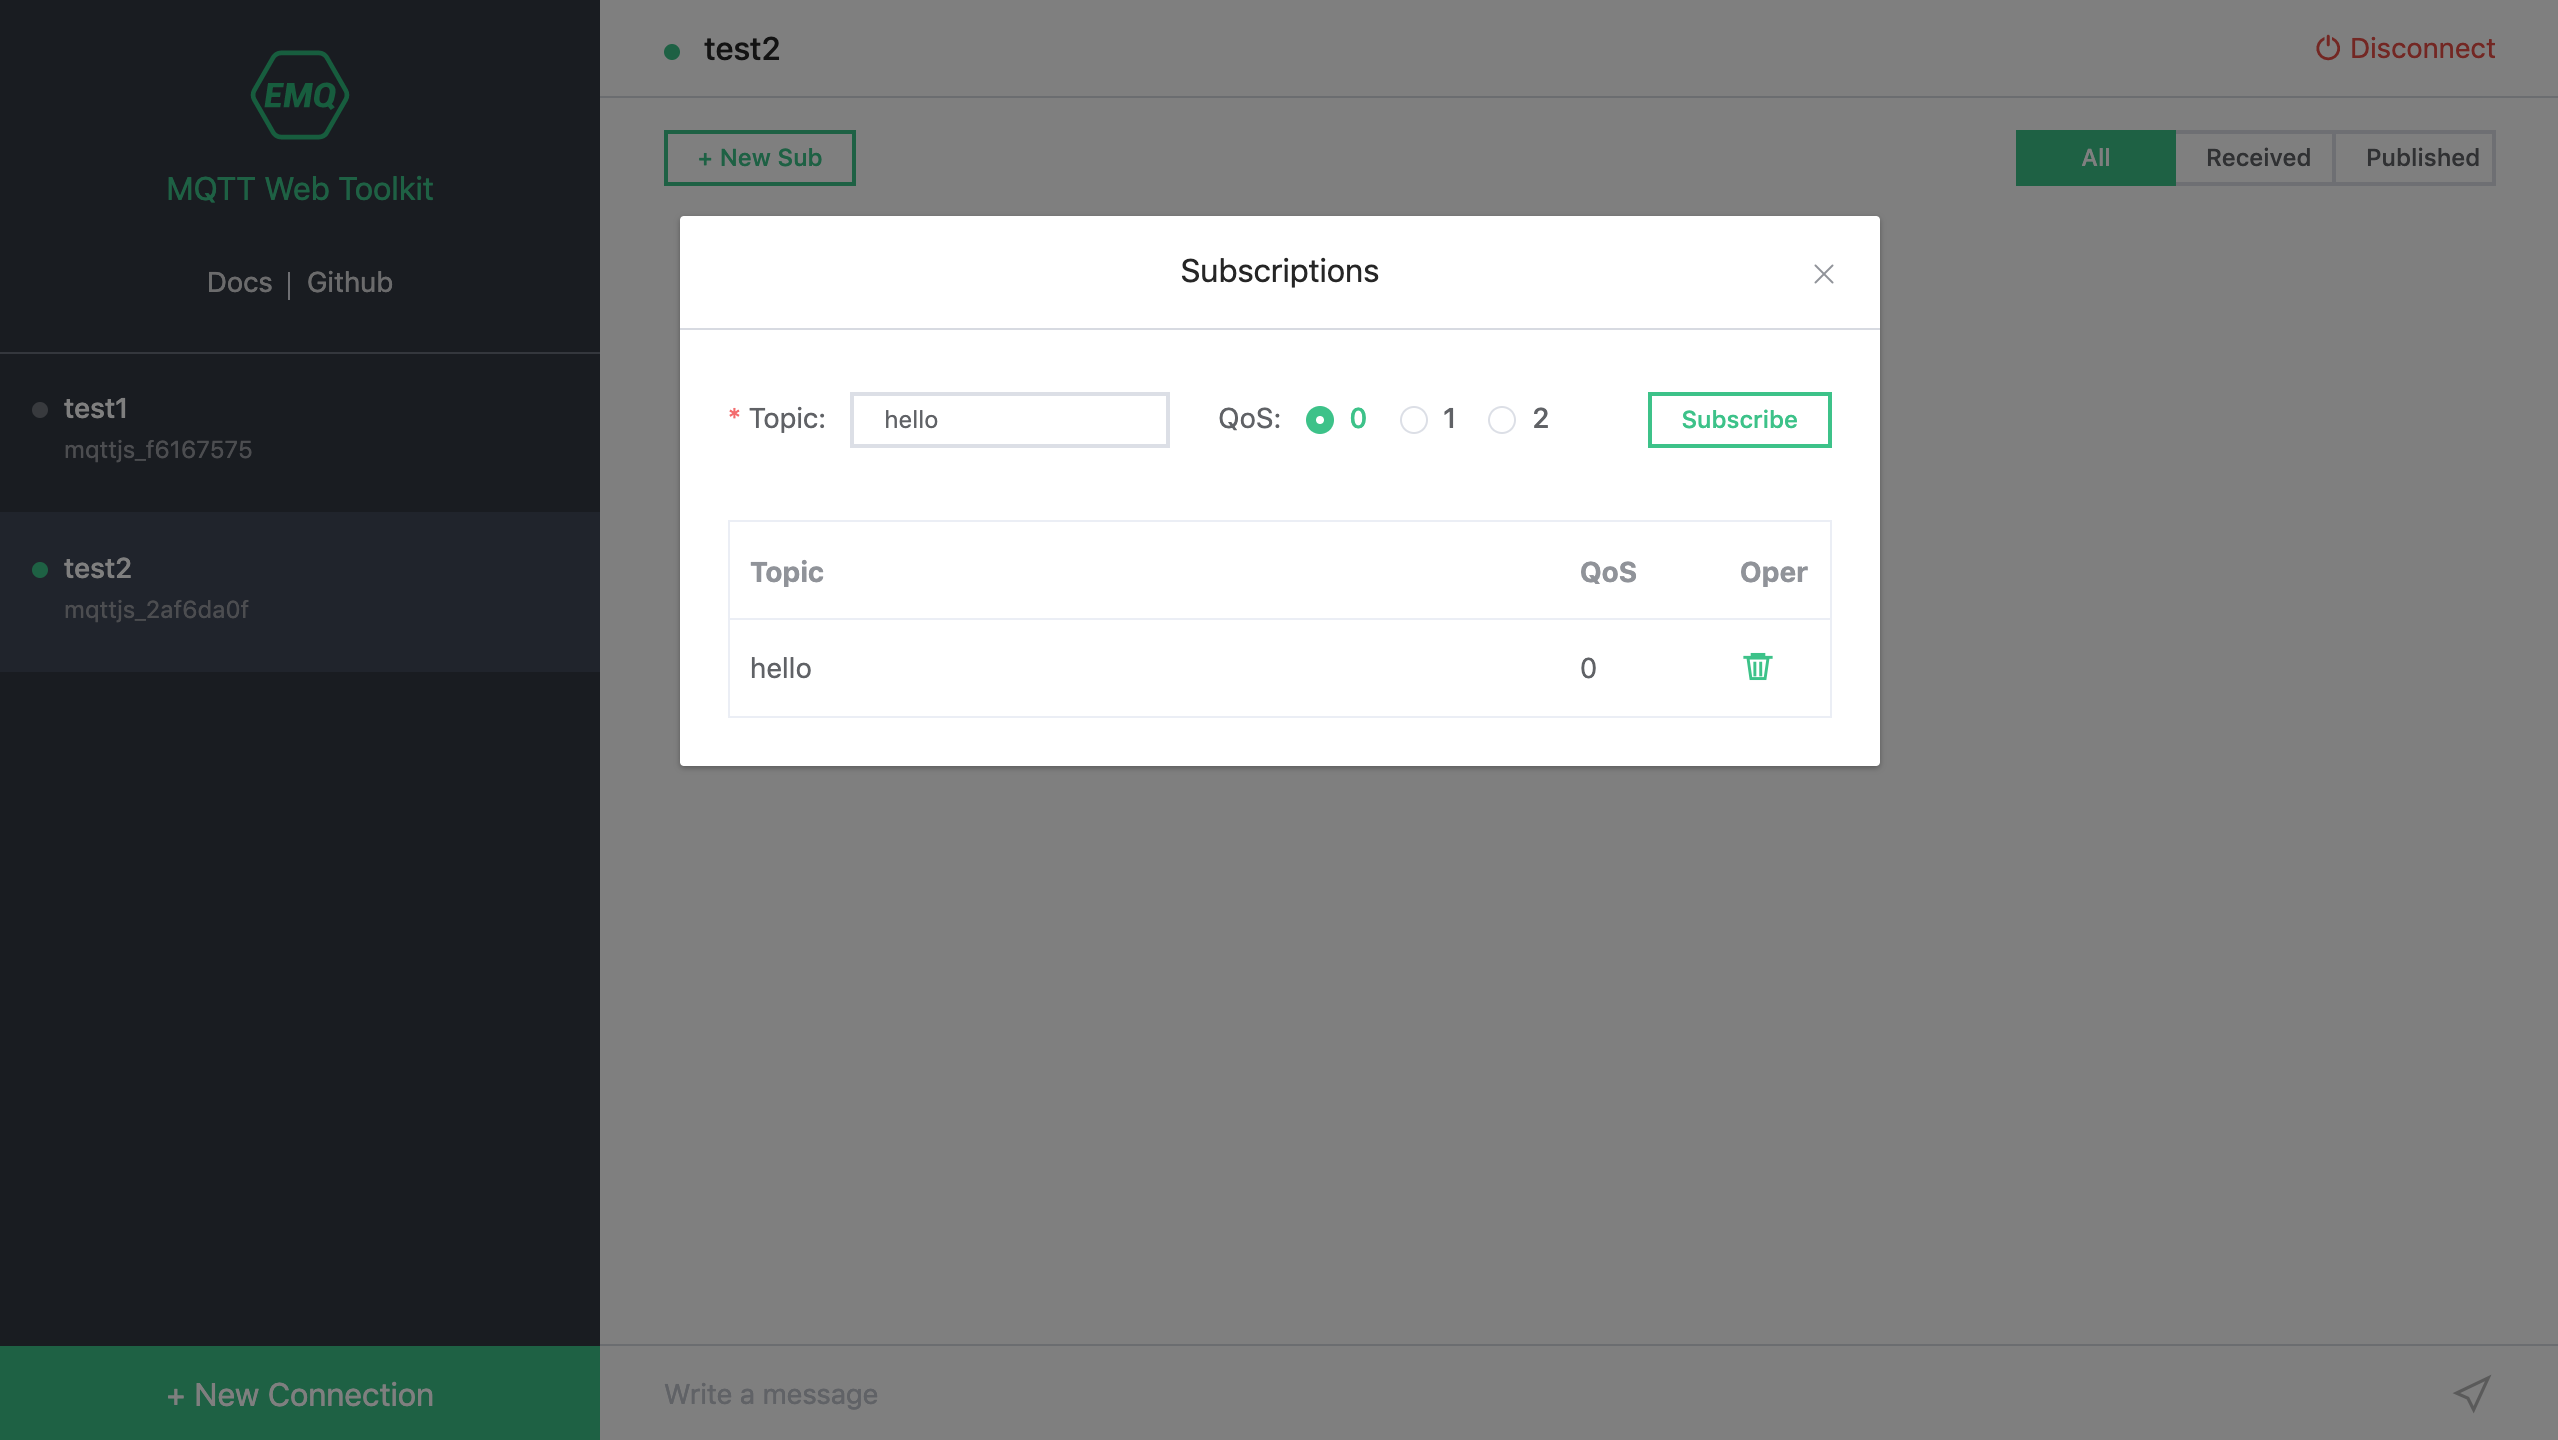
Task: Close the Subscriptions dialog
Action: tap(1822, 273)
